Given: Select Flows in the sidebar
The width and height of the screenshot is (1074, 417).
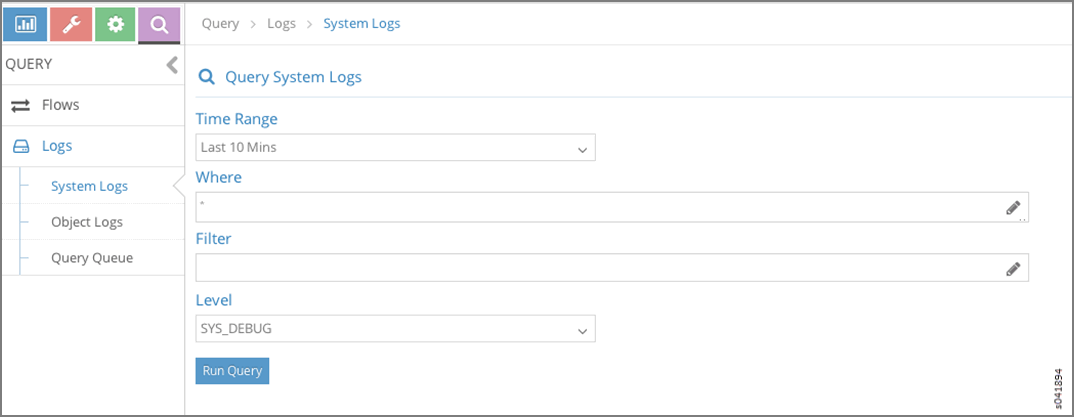Looking at the screenshot, I should pyautogui.click(x=60, y=105).
